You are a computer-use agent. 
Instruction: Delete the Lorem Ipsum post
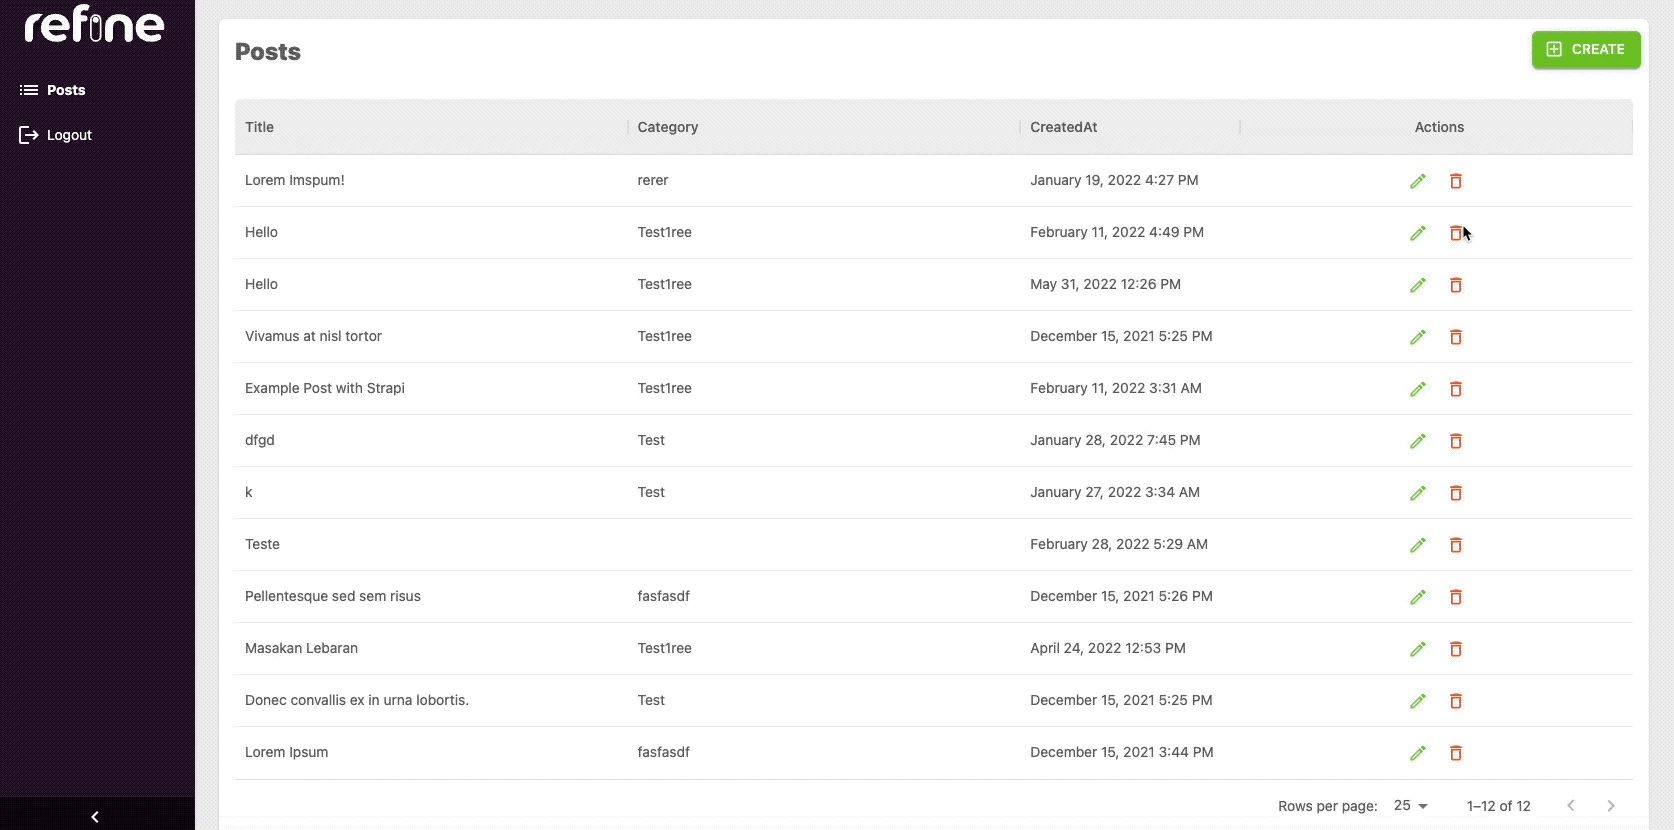coord(1455,753)
